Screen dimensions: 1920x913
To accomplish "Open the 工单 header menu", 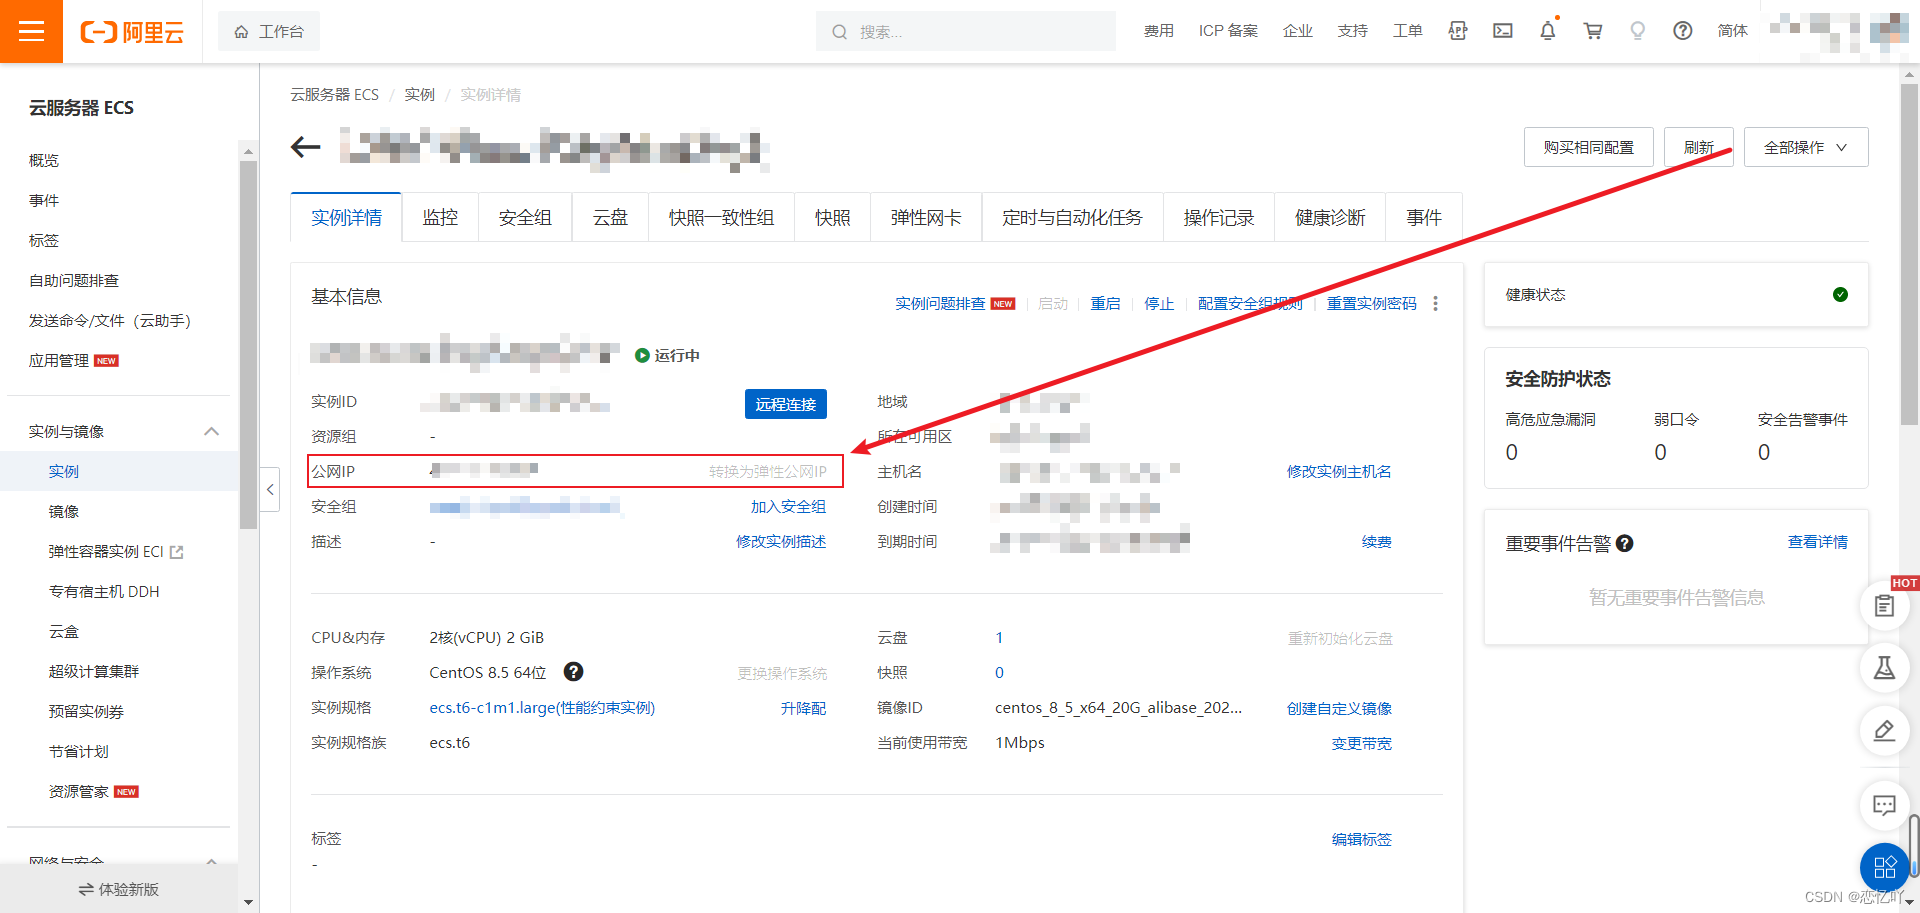I will point(1407,31).
